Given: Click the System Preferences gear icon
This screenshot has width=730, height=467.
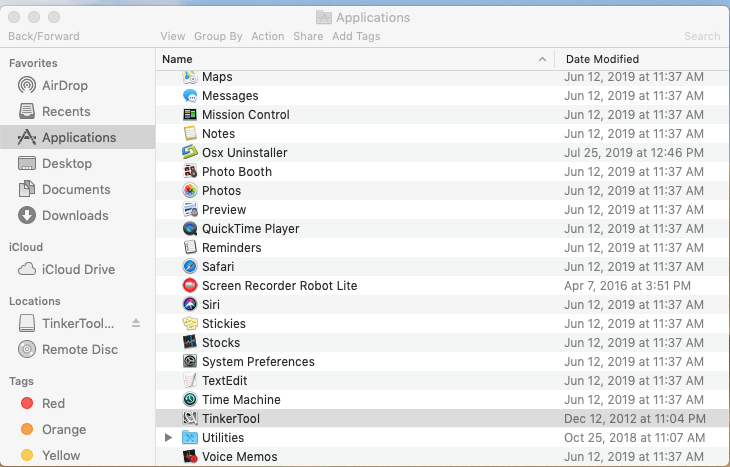Looking at the screenshot, I should click(189, 362).
